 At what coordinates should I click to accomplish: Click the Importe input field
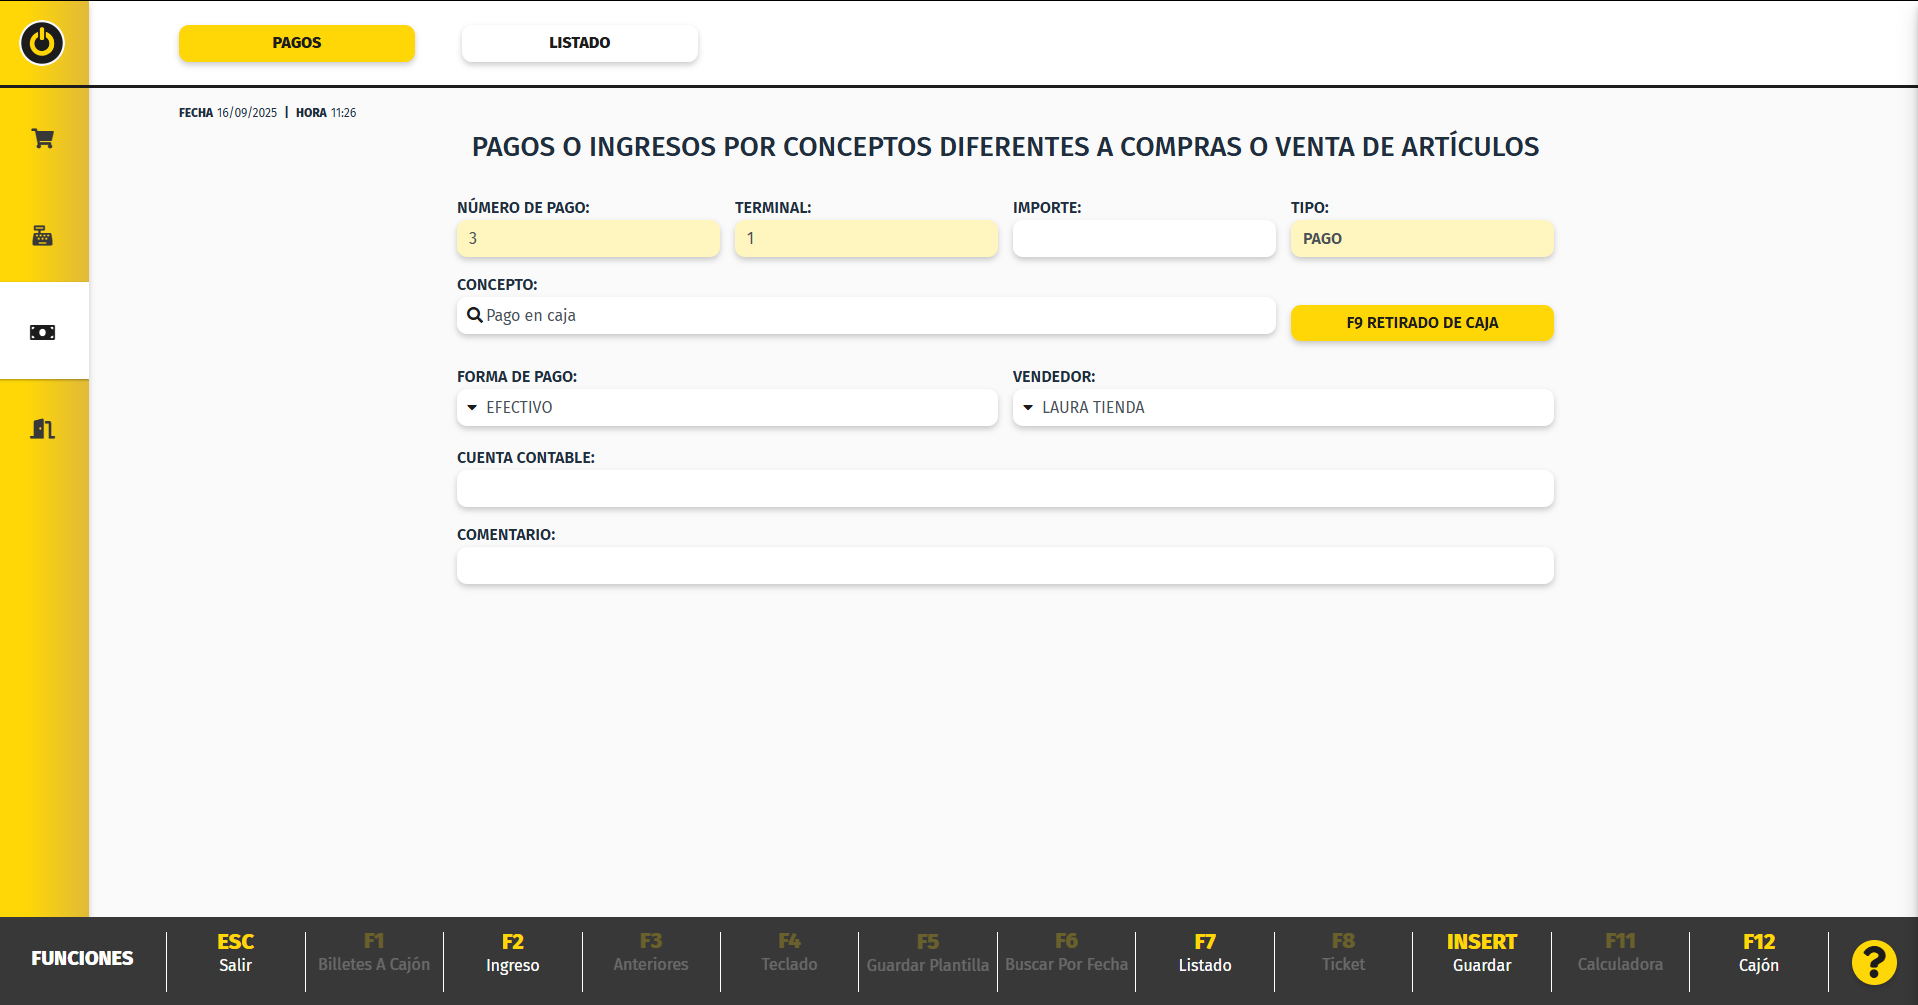1143,239
